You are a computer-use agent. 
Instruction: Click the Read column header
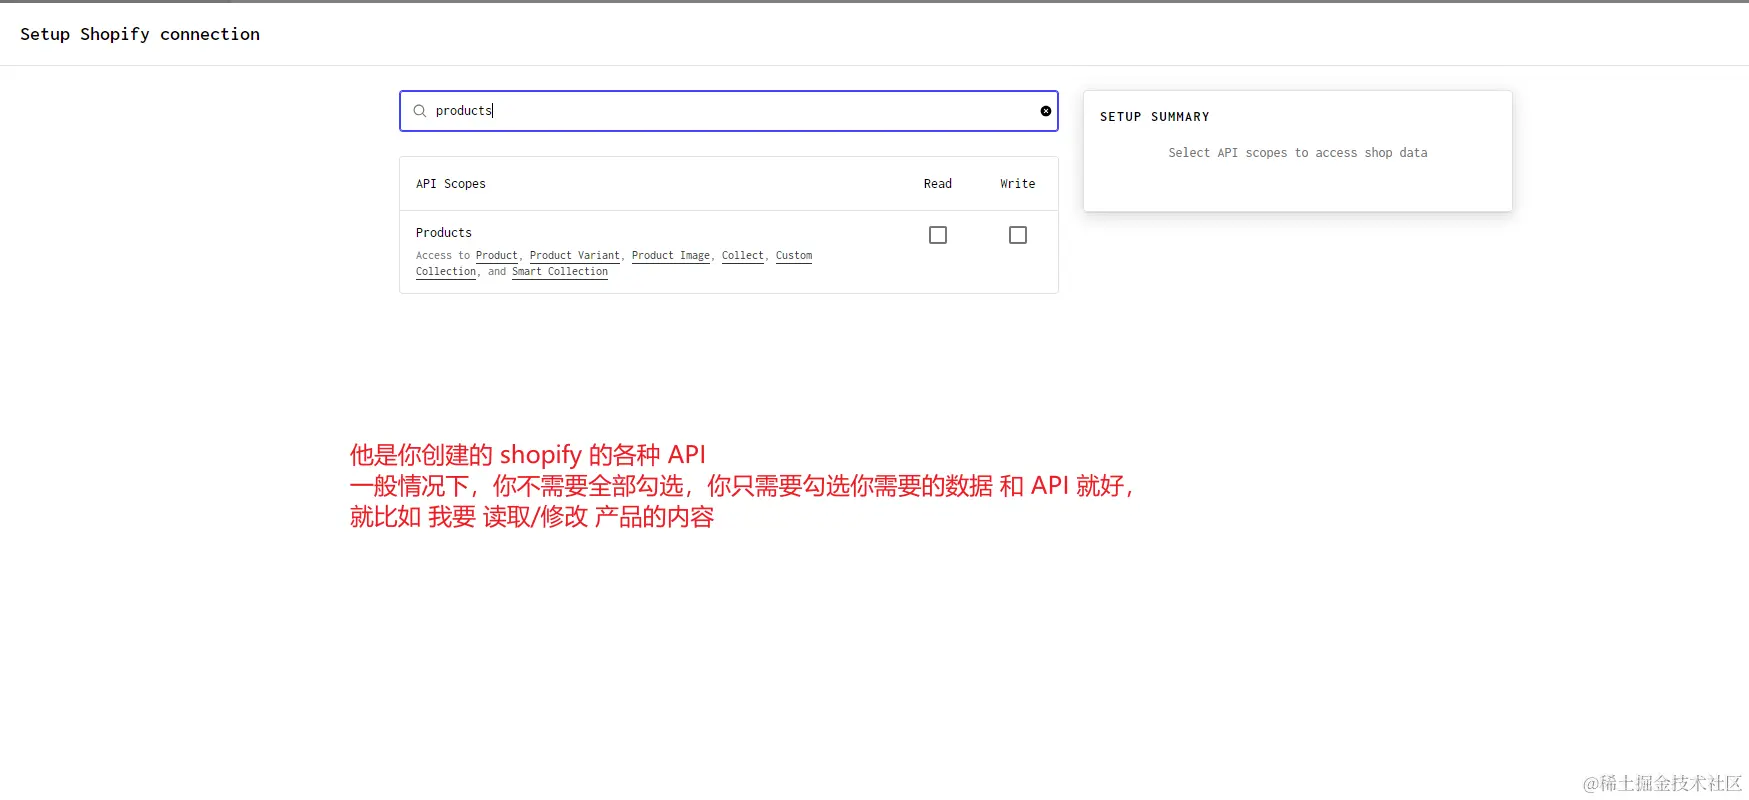pyautogui.click(x=938, y=184)
